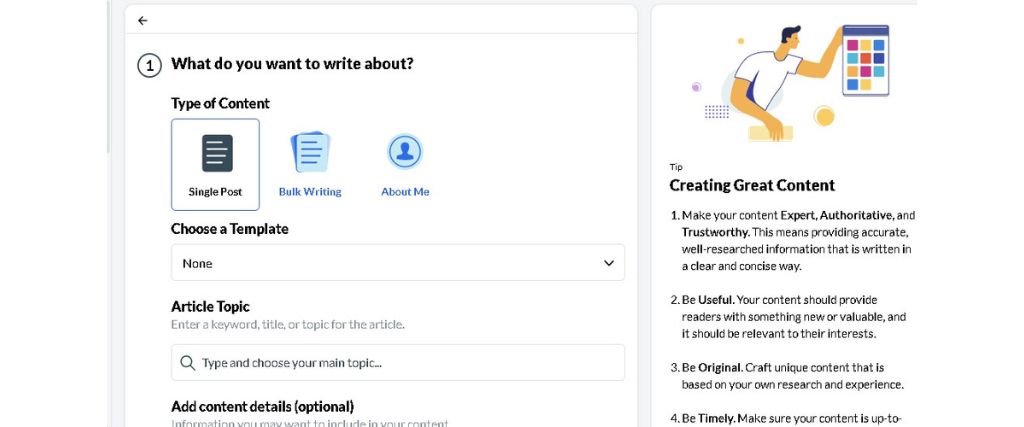Click the Bulk Writing label
This screenshot has height=427, width=1024.
point(310,192)
